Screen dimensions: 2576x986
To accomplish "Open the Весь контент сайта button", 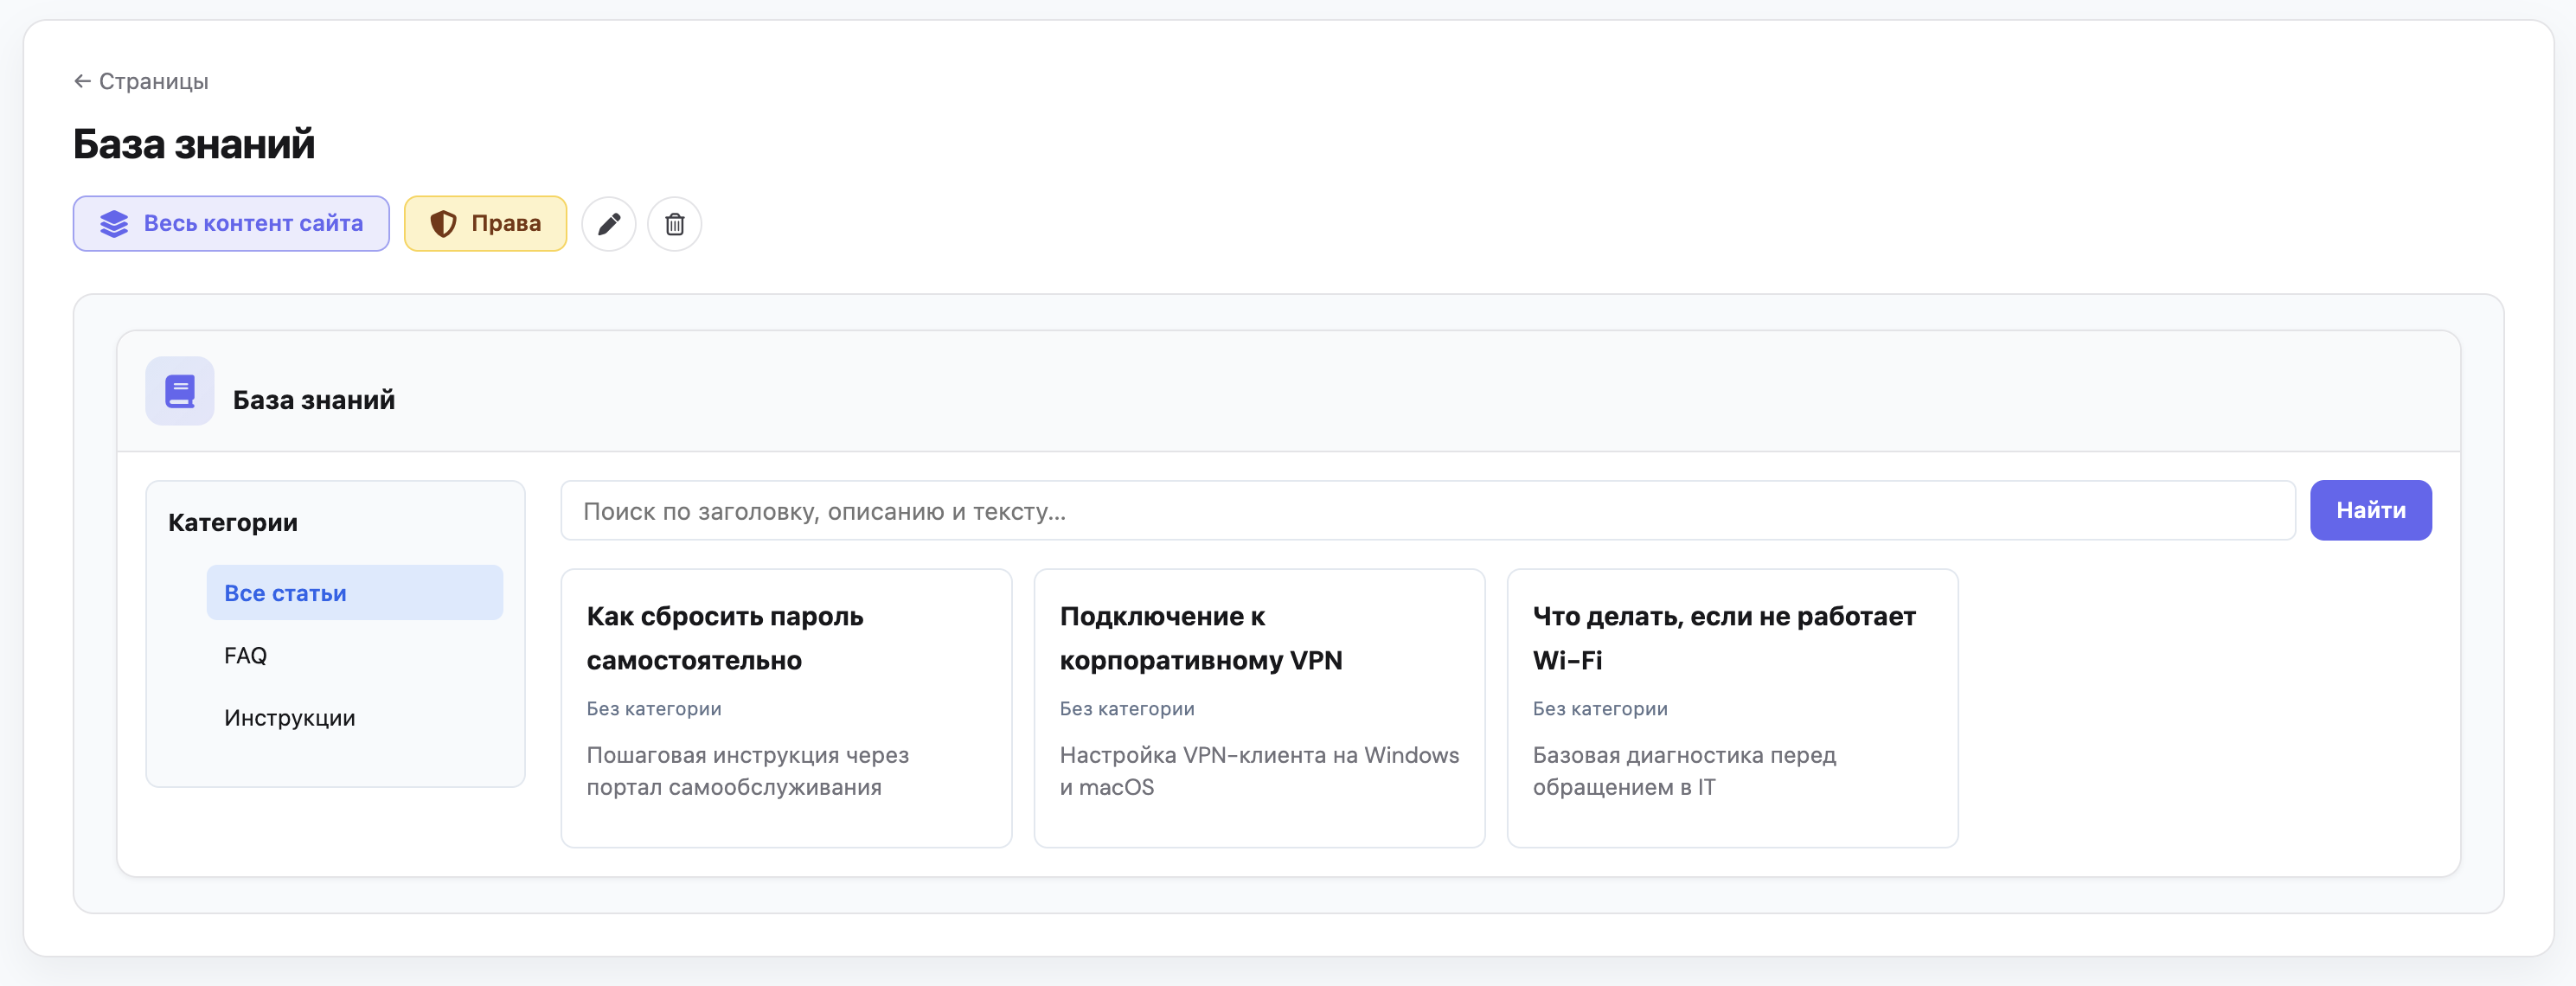I will tap(231, 223).
